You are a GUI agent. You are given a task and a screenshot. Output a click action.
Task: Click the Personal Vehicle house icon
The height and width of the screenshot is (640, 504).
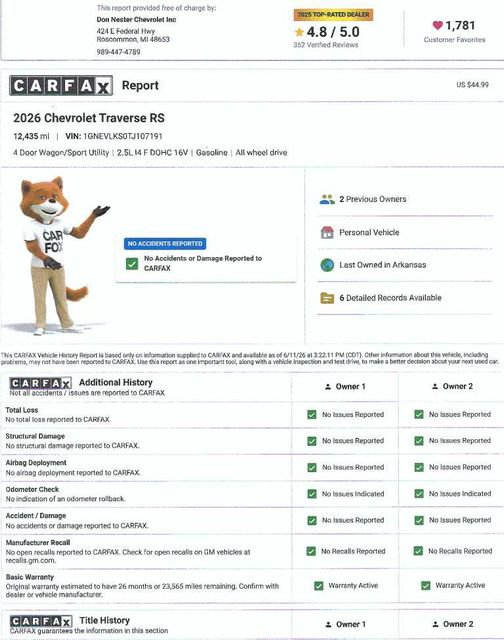coord(327,232)
